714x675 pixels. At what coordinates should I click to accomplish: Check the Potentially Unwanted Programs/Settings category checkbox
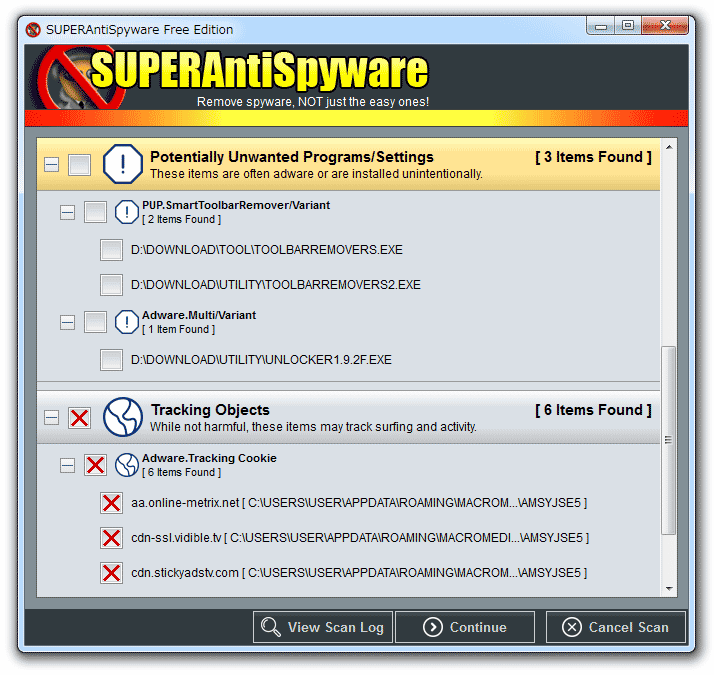(x=79, y=164)
